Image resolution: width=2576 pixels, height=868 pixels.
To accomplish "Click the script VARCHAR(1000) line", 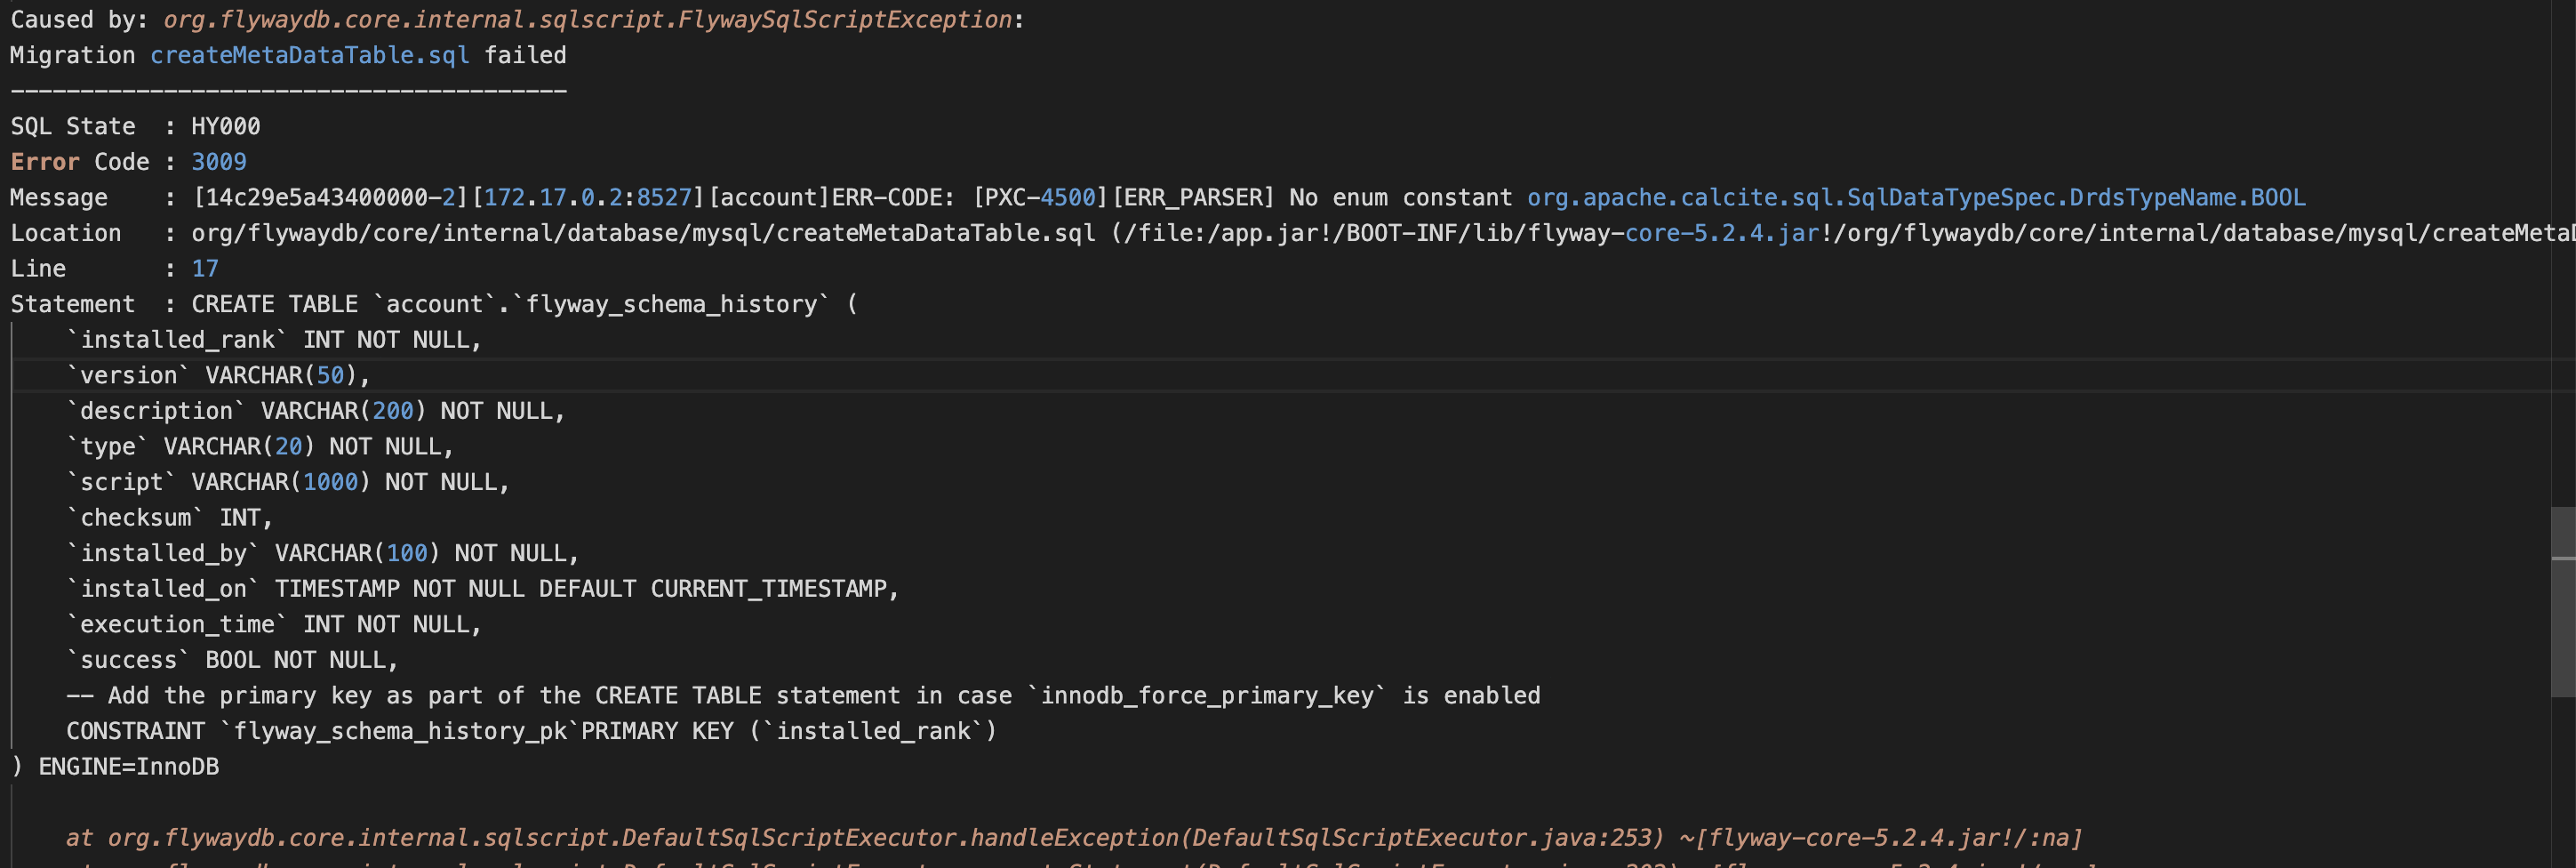I will coord(288,482).
